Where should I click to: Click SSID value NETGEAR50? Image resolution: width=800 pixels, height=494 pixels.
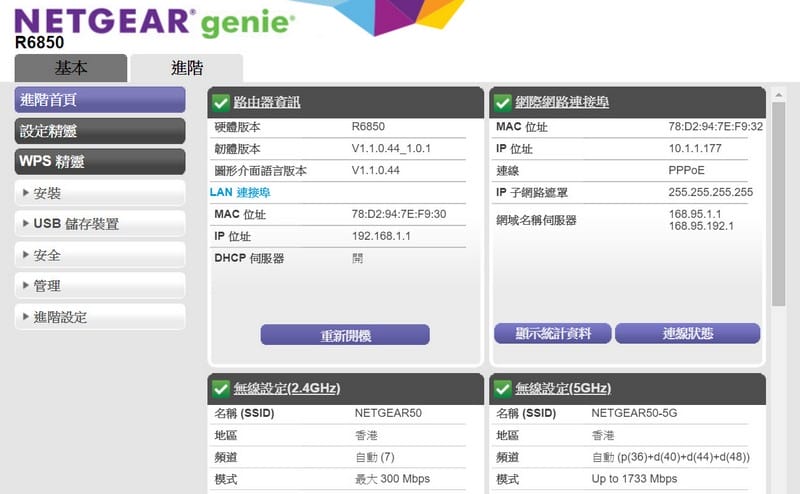(388, 413)
